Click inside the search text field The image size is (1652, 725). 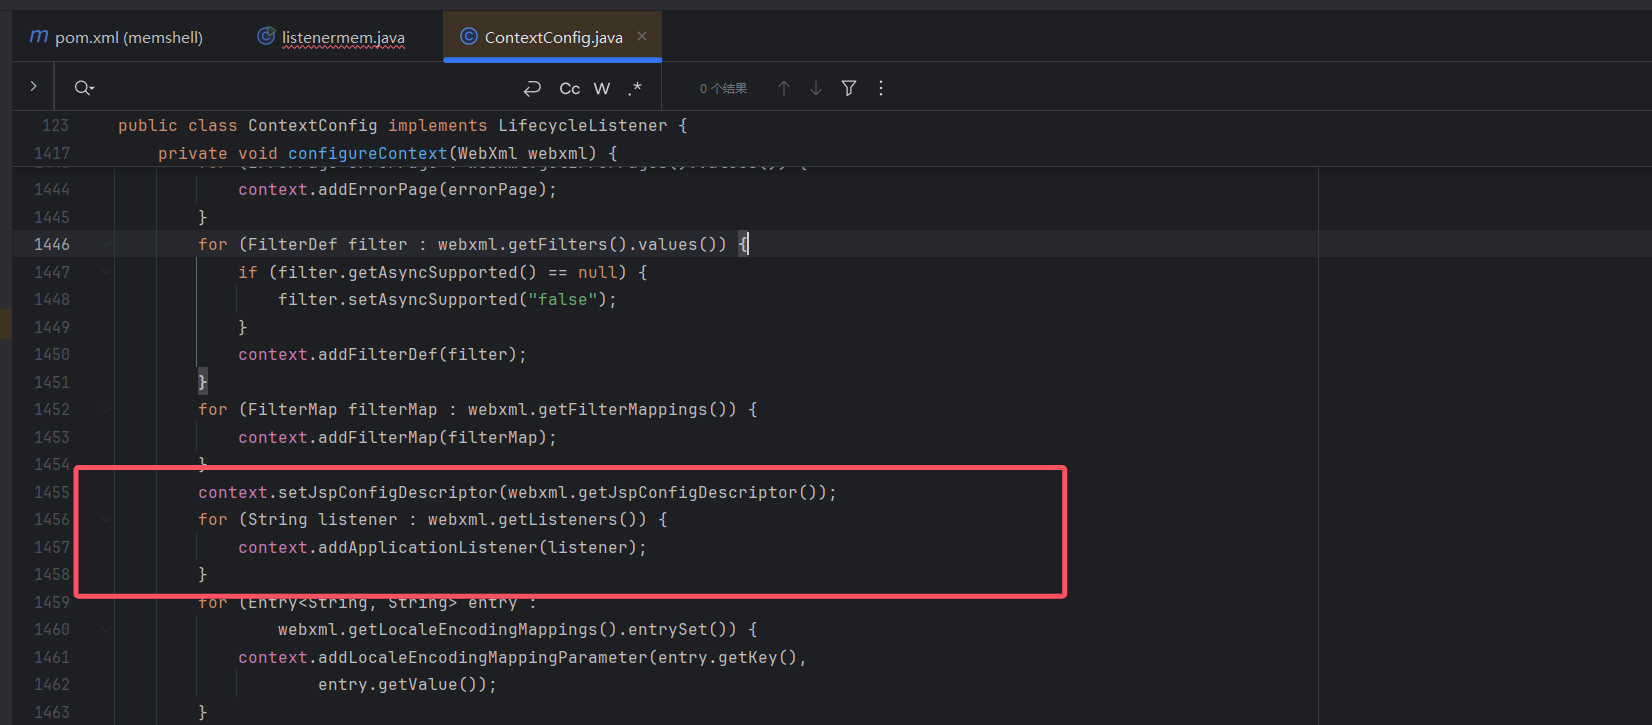pyautogui.click(x=300, y=88)
